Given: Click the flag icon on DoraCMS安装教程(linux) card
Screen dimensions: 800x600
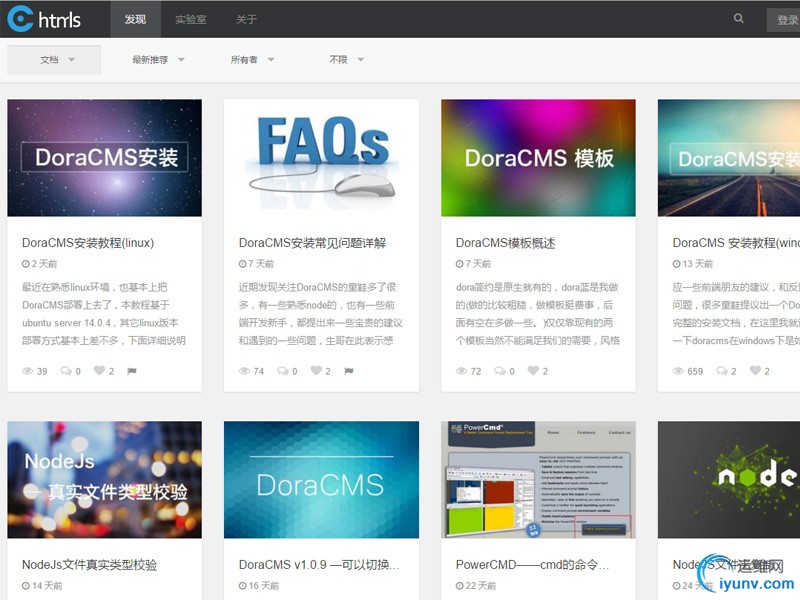Looking at the screenshot, I should pyautogui.click(x=131, y=371).
